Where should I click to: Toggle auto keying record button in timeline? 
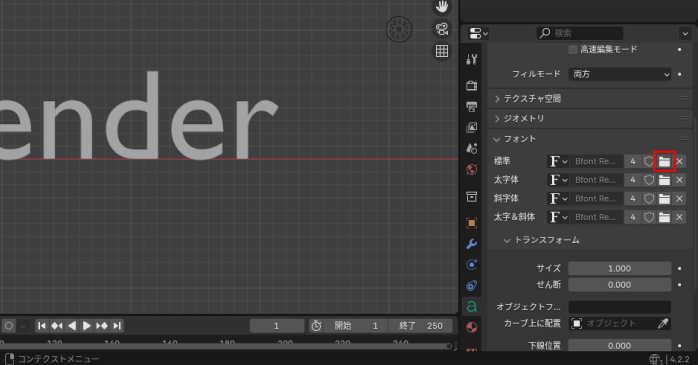(x=8, y=326)
